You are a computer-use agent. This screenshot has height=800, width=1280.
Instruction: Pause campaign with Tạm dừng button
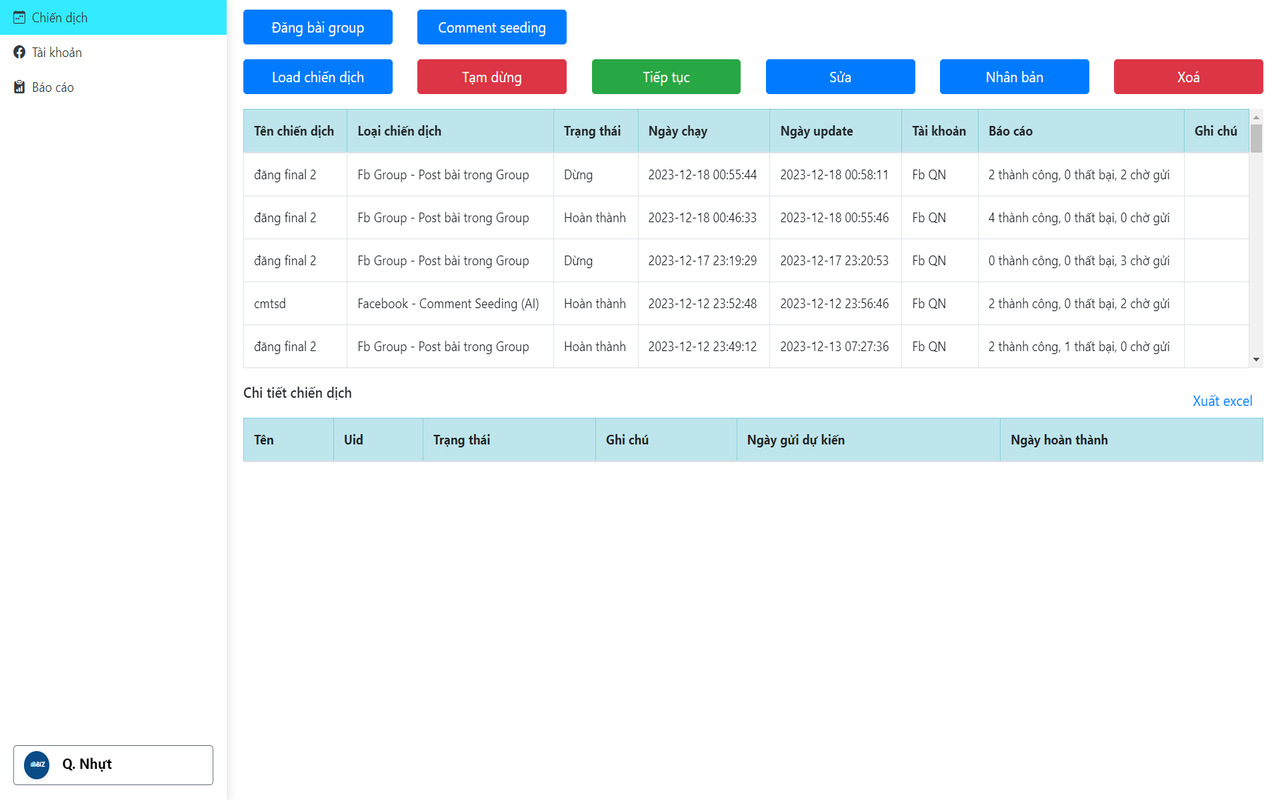pos(492,77)
